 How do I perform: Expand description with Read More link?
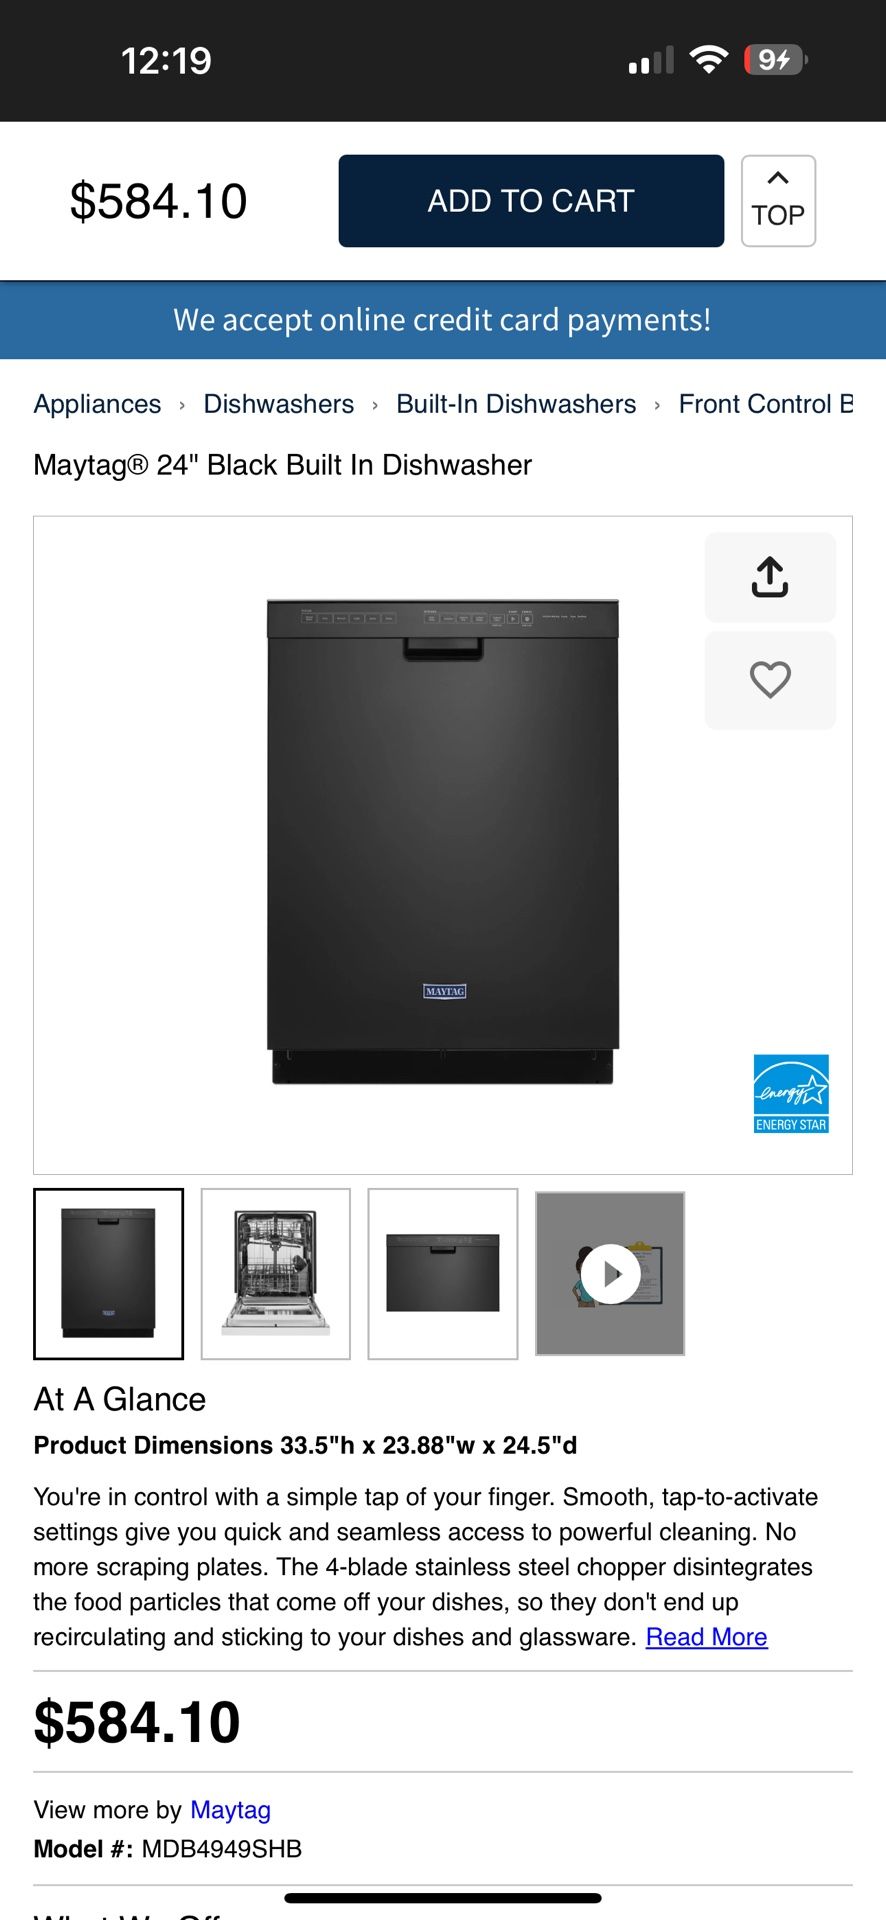(x=706, y=1637)
